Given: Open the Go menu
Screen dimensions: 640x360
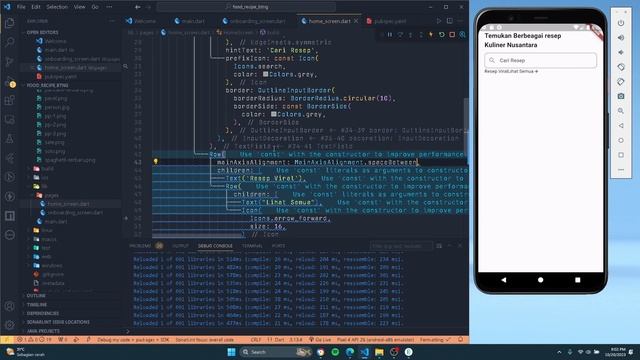Looking at the screenshot, I should tap(95, 7).
